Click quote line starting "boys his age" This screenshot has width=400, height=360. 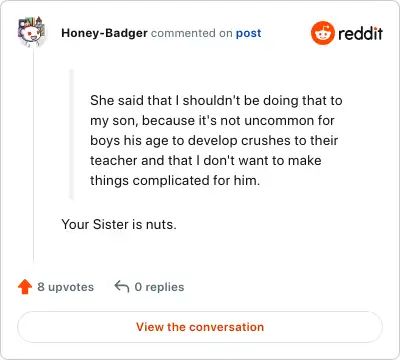tap(214, 141)
